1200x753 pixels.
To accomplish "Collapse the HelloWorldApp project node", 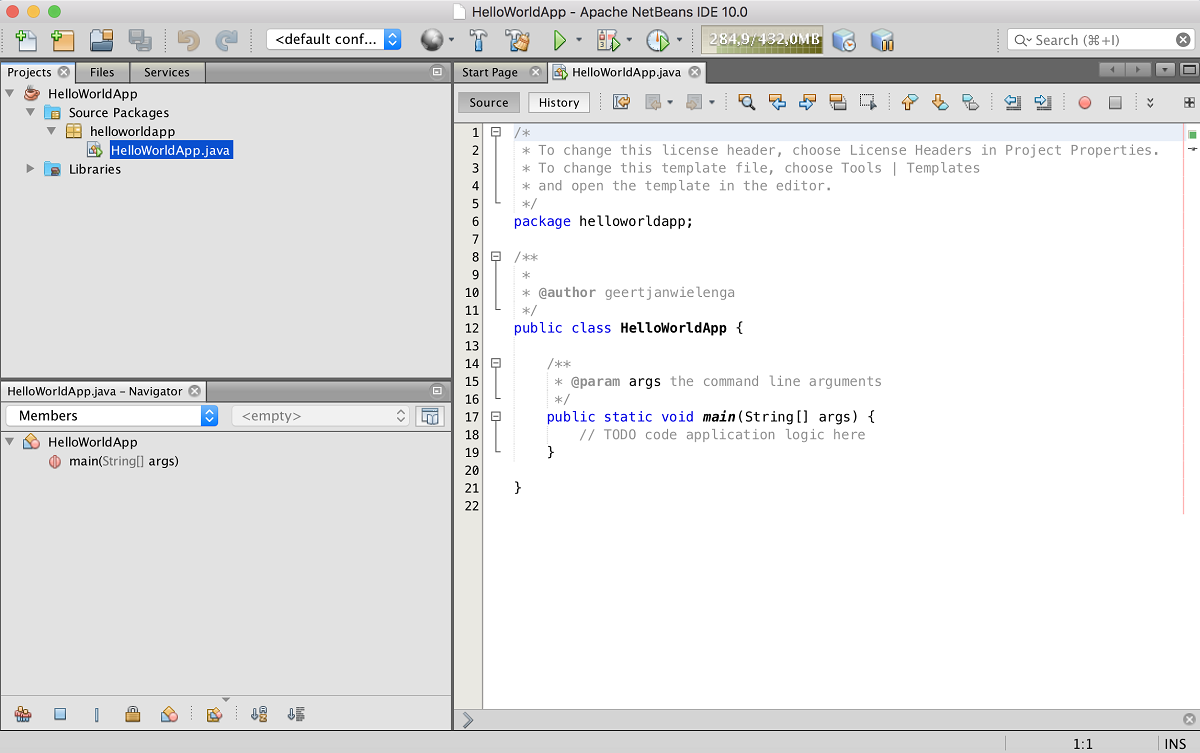I will click(x=10, y=93).
